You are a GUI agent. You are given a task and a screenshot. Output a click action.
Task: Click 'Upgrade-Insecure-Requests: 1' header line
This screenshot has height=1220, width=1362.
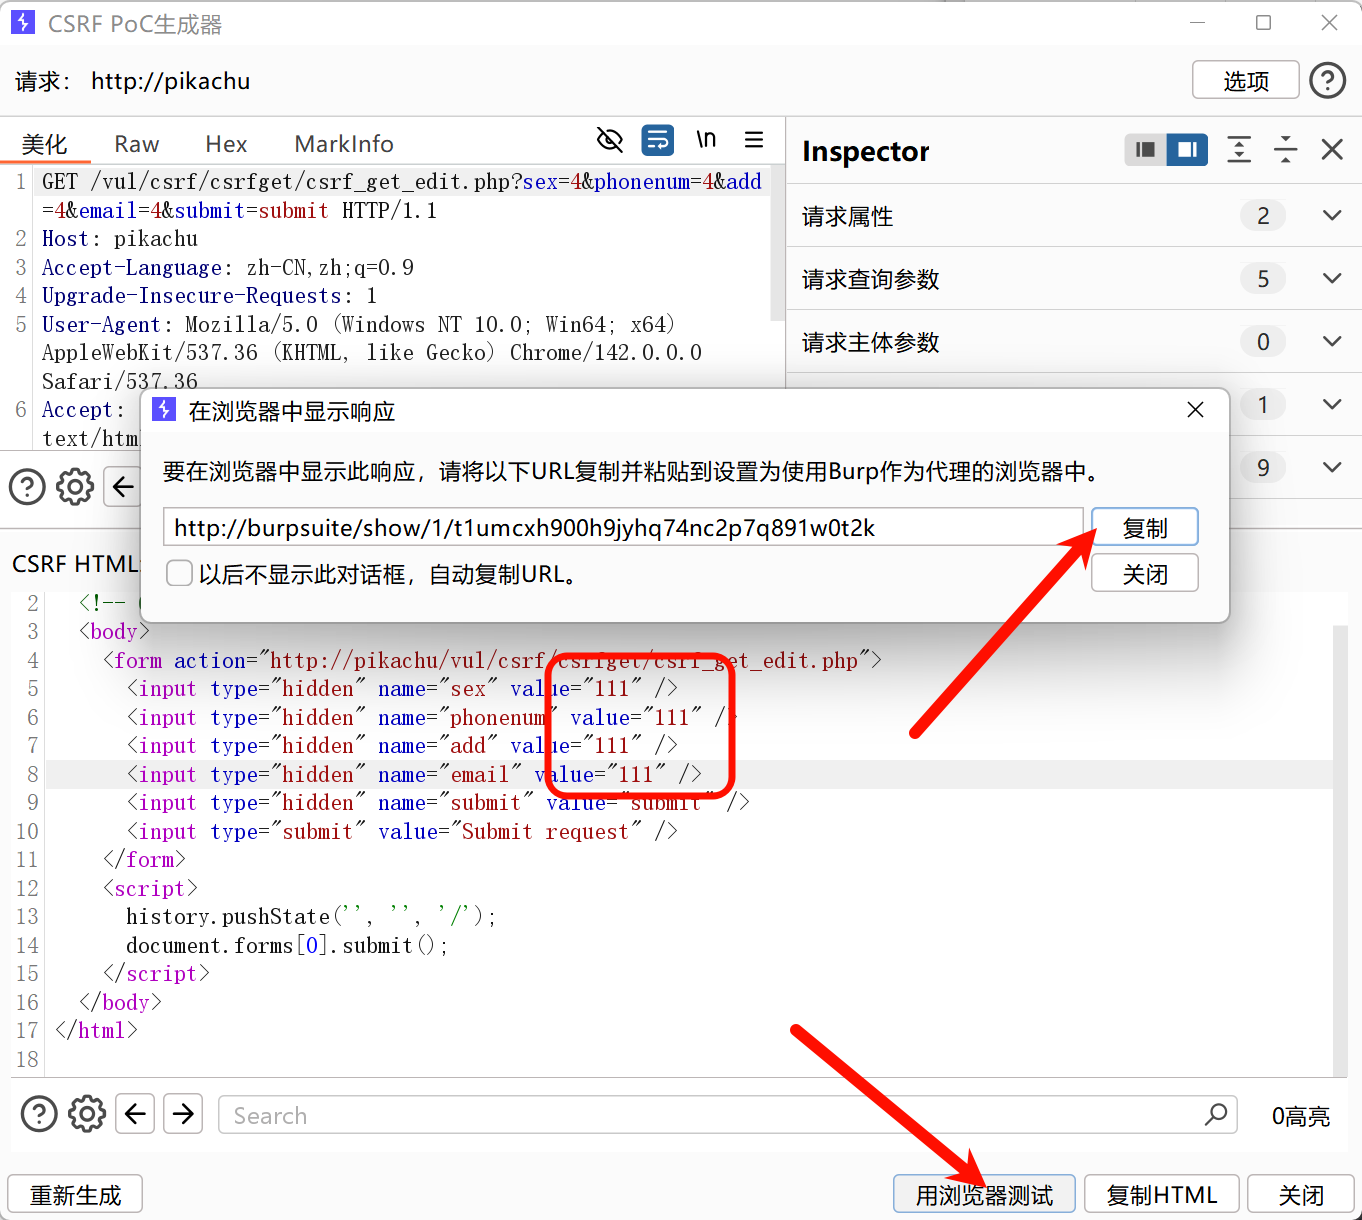coord(209,296)
